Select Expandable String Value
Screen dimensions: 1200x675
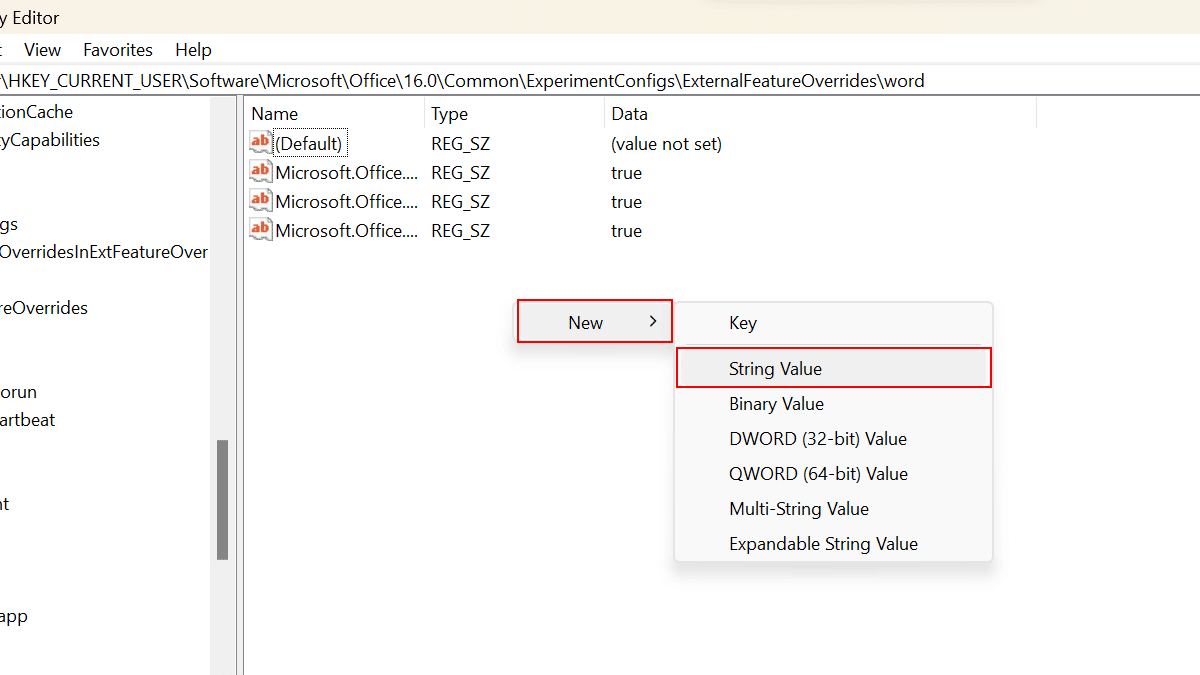(x=822, y=543)
